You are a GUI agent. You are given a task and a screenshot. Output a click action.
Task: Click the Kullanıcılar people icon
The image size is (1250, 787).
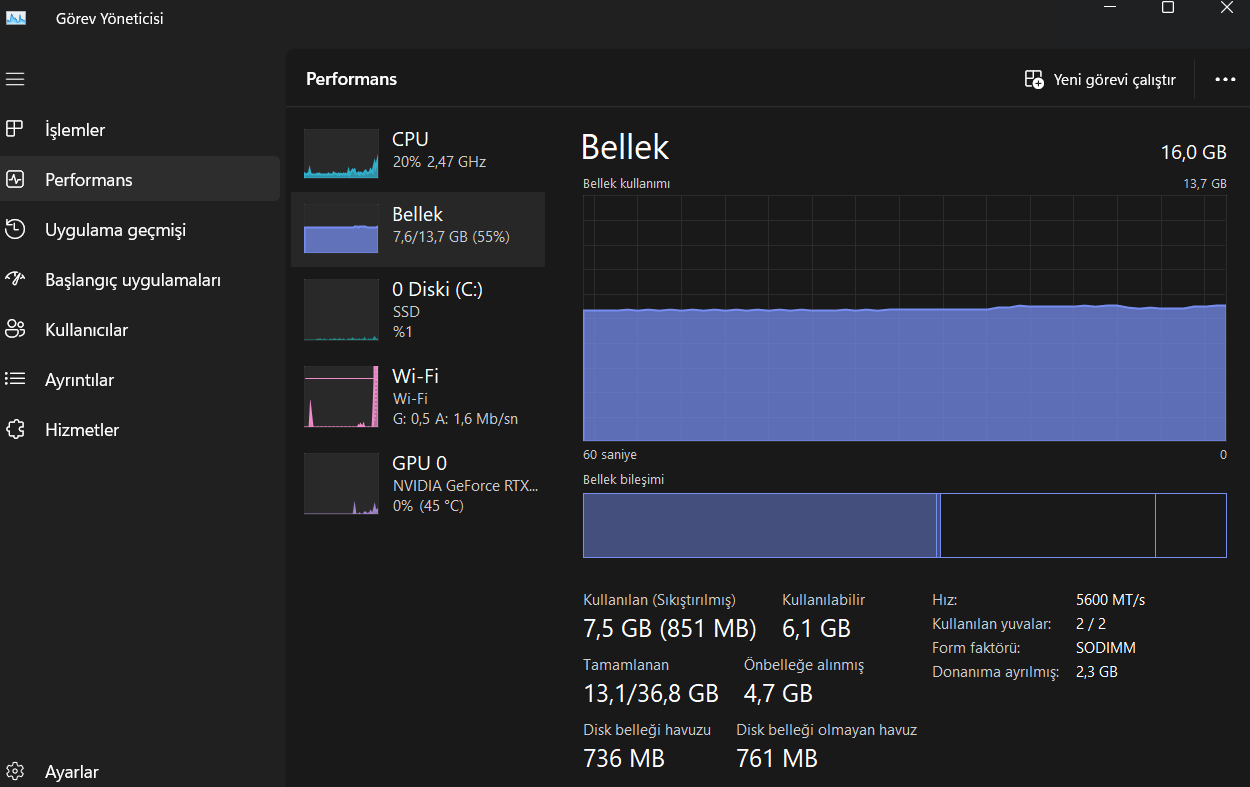click(15, 330)
